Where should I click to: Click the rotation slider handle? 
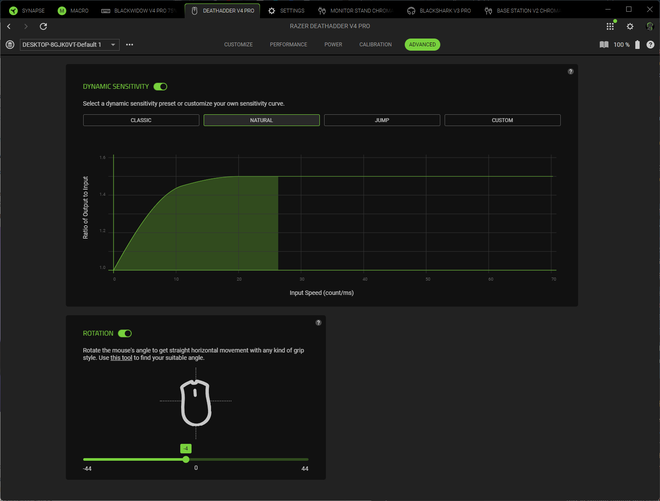186,459
